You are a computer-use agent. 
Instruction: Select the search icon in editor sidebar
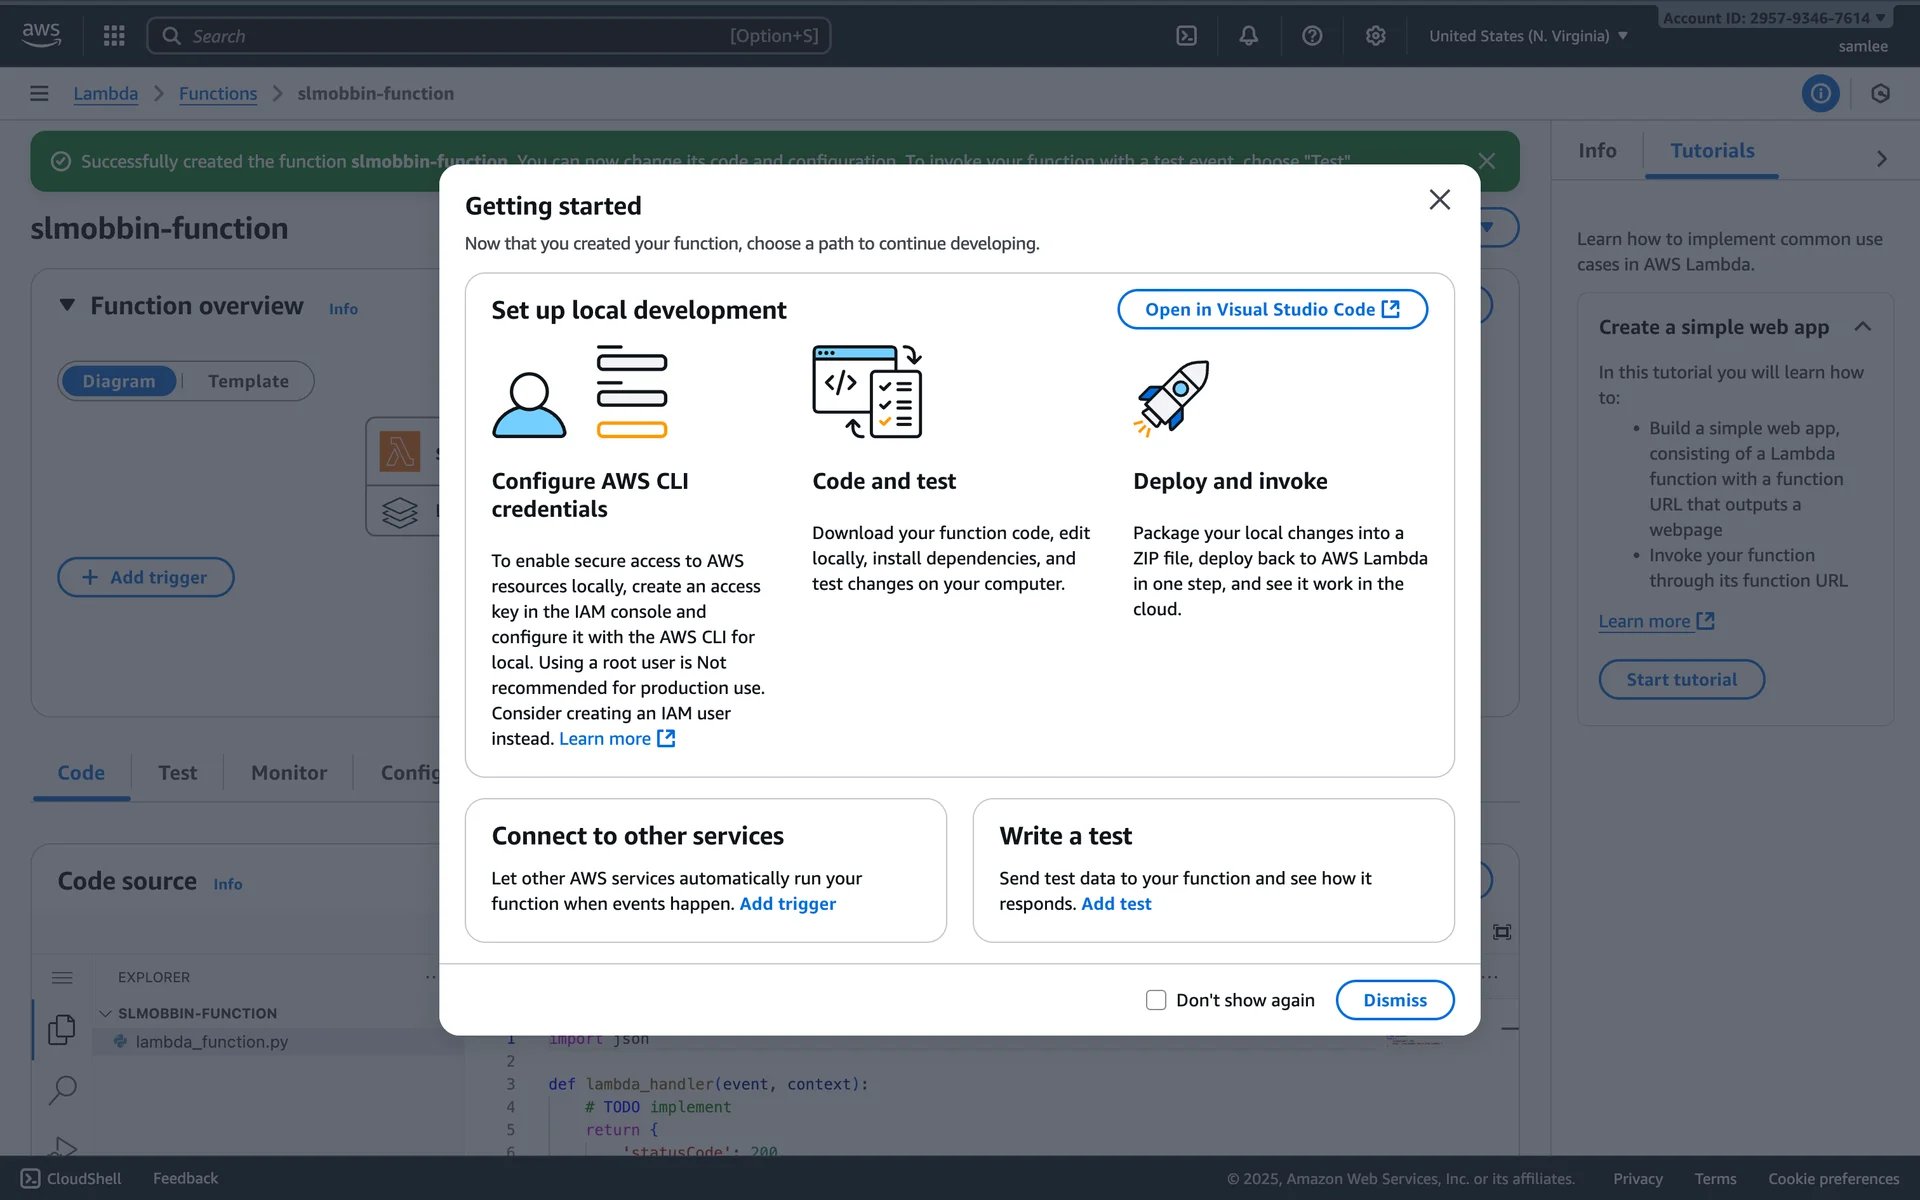tap(62, 1089)
